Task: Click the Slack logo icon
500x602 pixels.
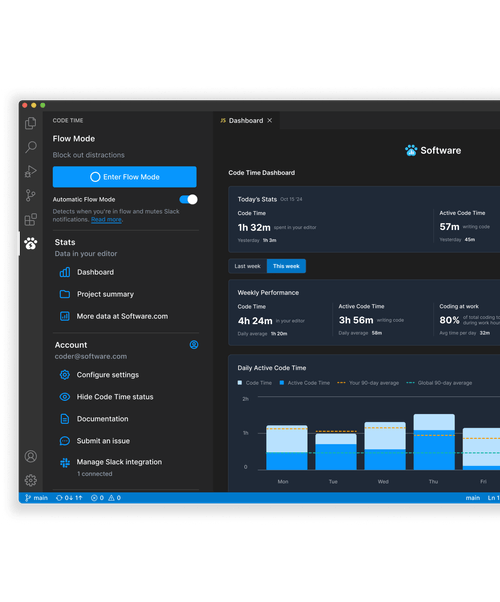Action: click(65, 463)
